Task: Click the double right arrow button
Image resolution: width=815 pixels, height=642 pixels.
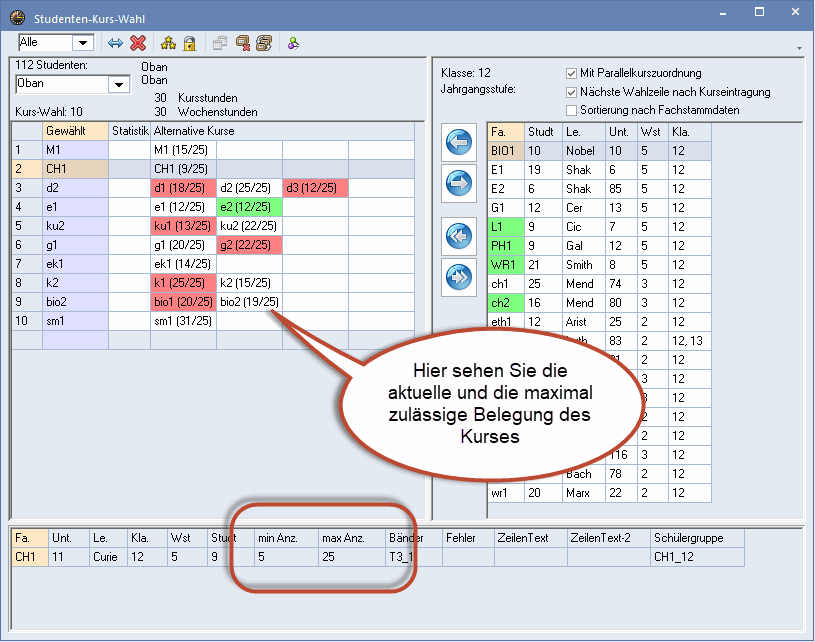Action: 459,277
